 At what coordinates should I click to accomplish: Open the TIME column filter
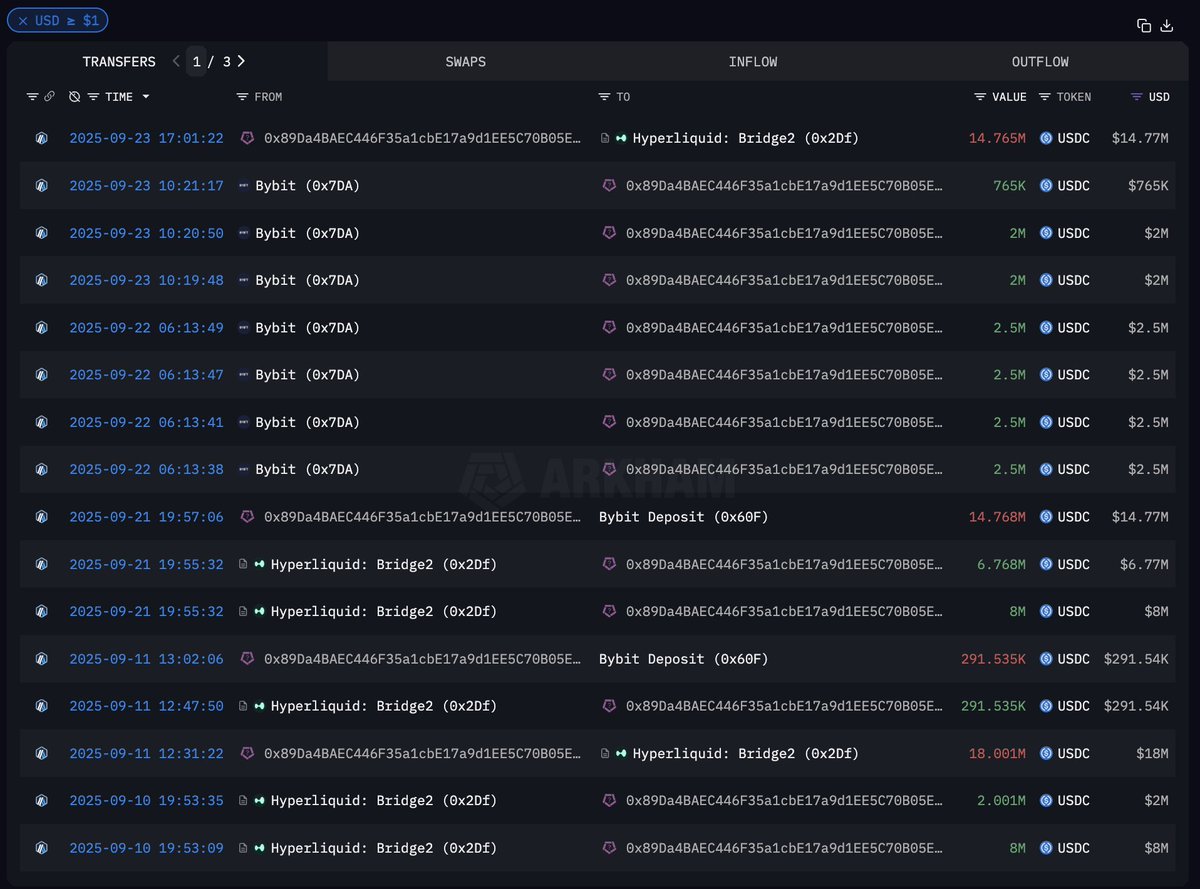[x=93, y=97]
